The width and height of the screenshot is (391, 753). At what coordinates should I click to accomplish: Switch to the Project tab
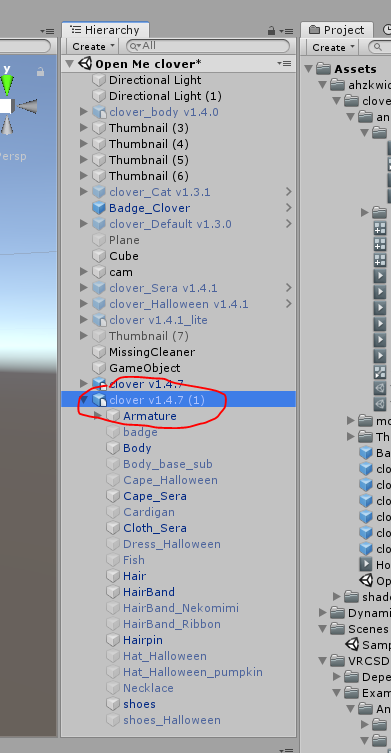pos(337,30)
